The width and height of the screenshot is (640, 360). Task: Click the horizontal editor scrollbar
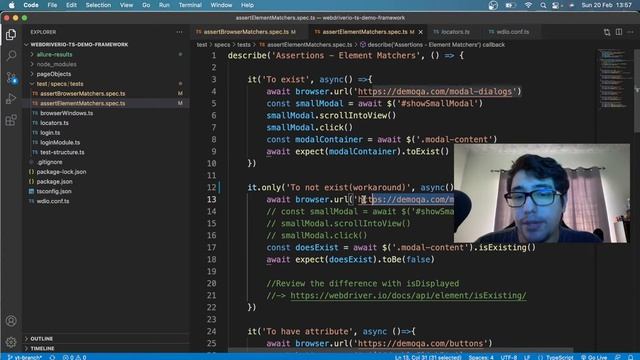[400, 350]
